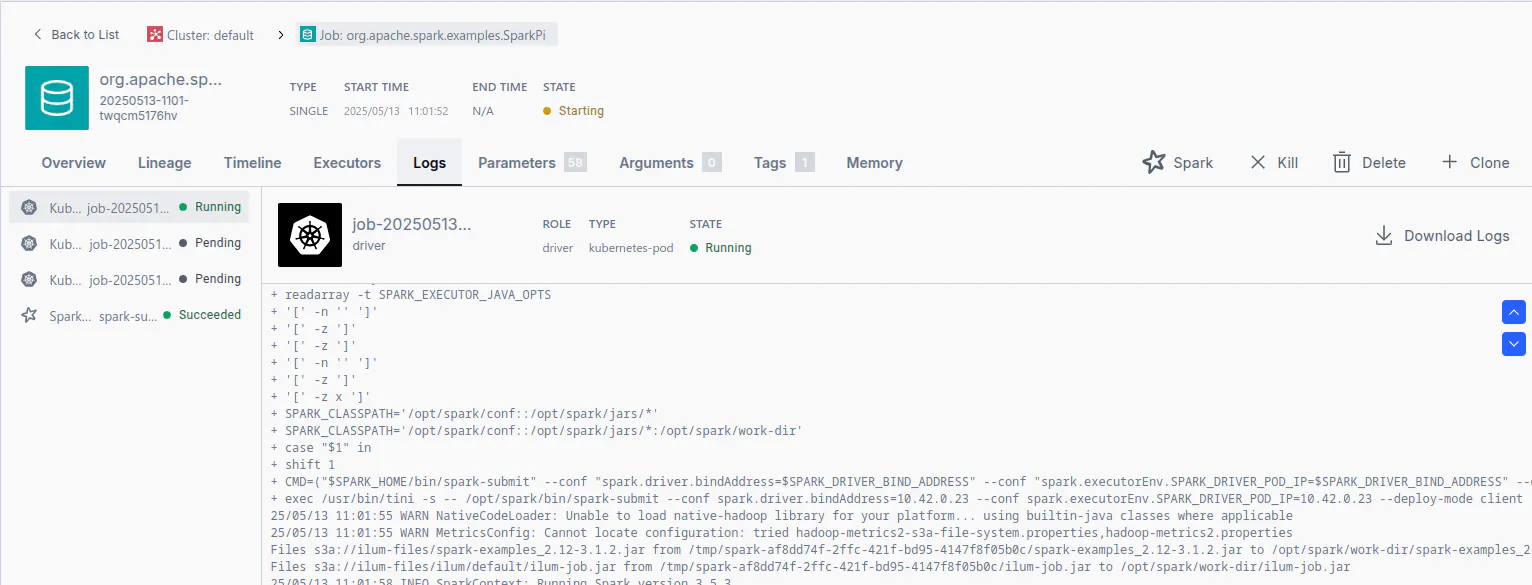Open the Executors tab

tap(347, 163)
